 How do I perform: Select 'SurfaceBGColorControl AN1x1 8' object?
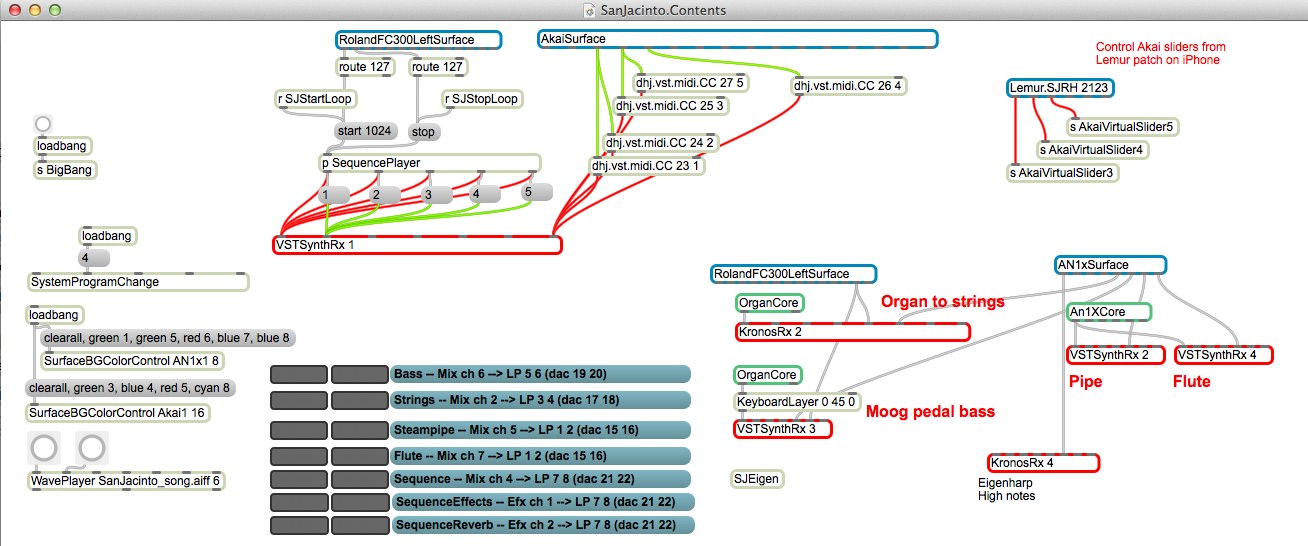coord(131,360)
